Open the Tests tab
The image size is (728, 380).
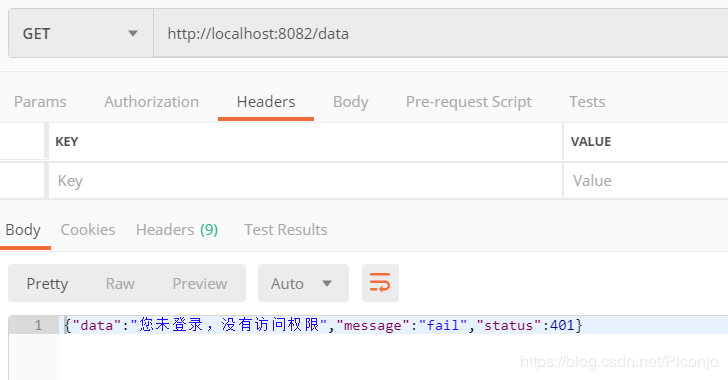(587, 102)
